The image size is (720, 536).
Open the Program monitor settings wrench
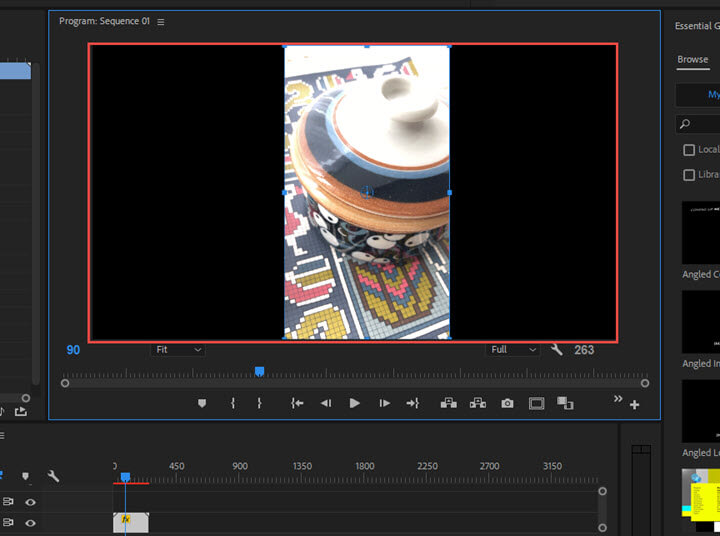coord(557,350)
